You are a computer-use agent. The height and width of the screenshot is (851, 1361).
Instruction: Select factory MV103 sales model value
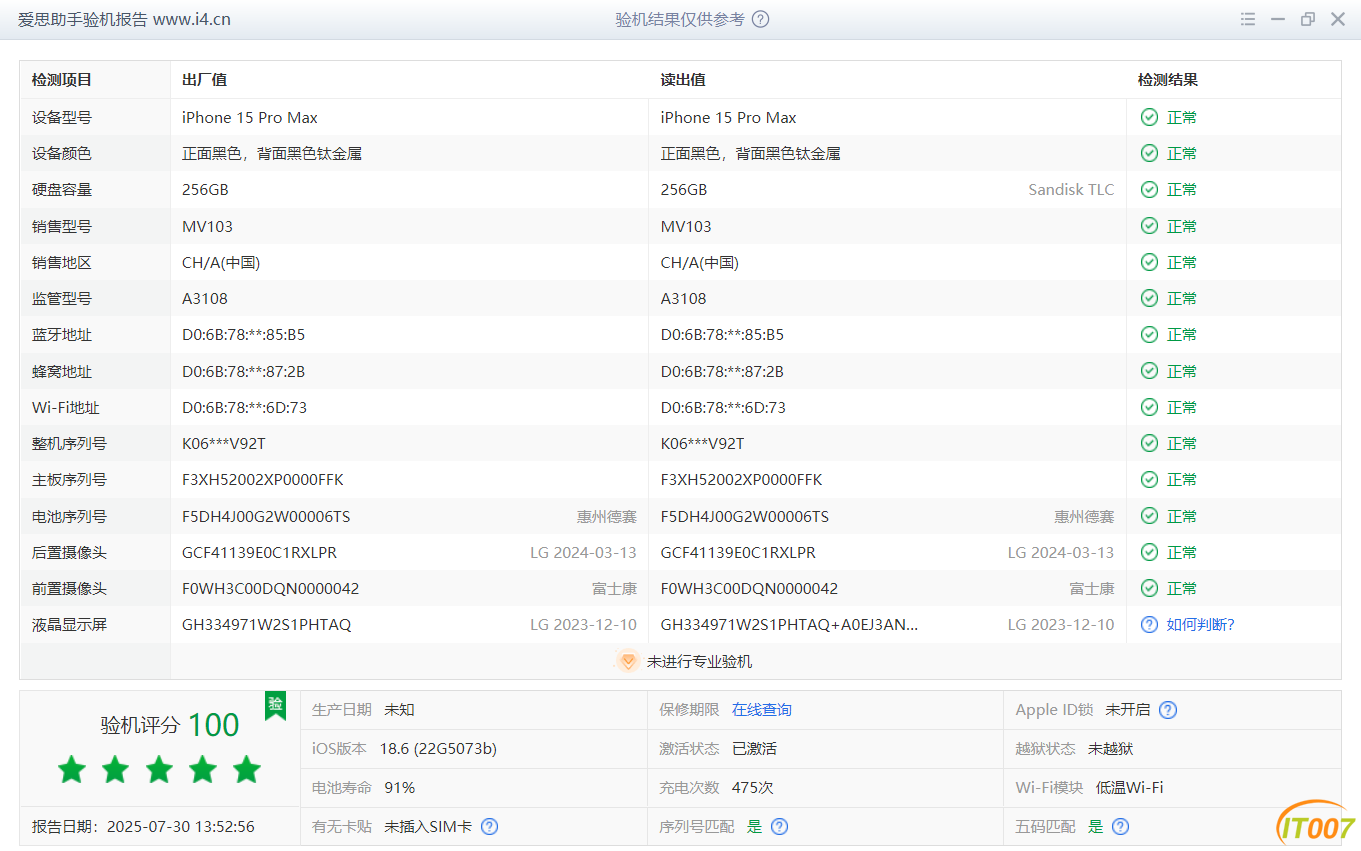tap(207, 226)
